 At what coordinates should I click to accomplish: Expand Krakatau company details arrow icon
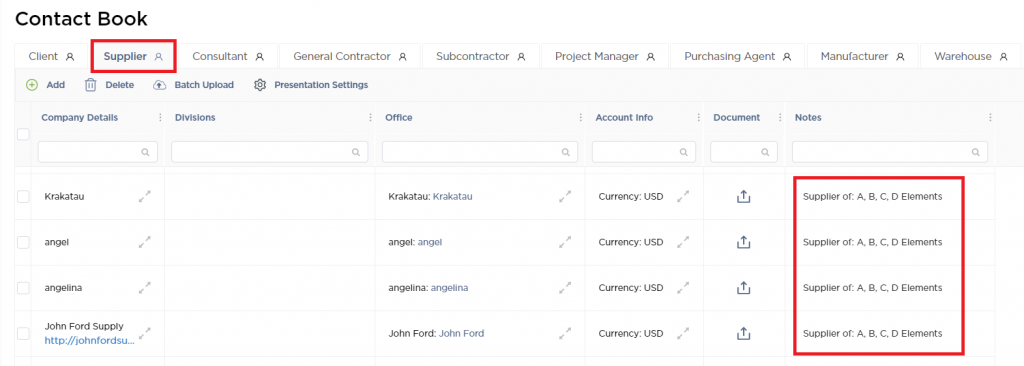[x=145, y=196]
